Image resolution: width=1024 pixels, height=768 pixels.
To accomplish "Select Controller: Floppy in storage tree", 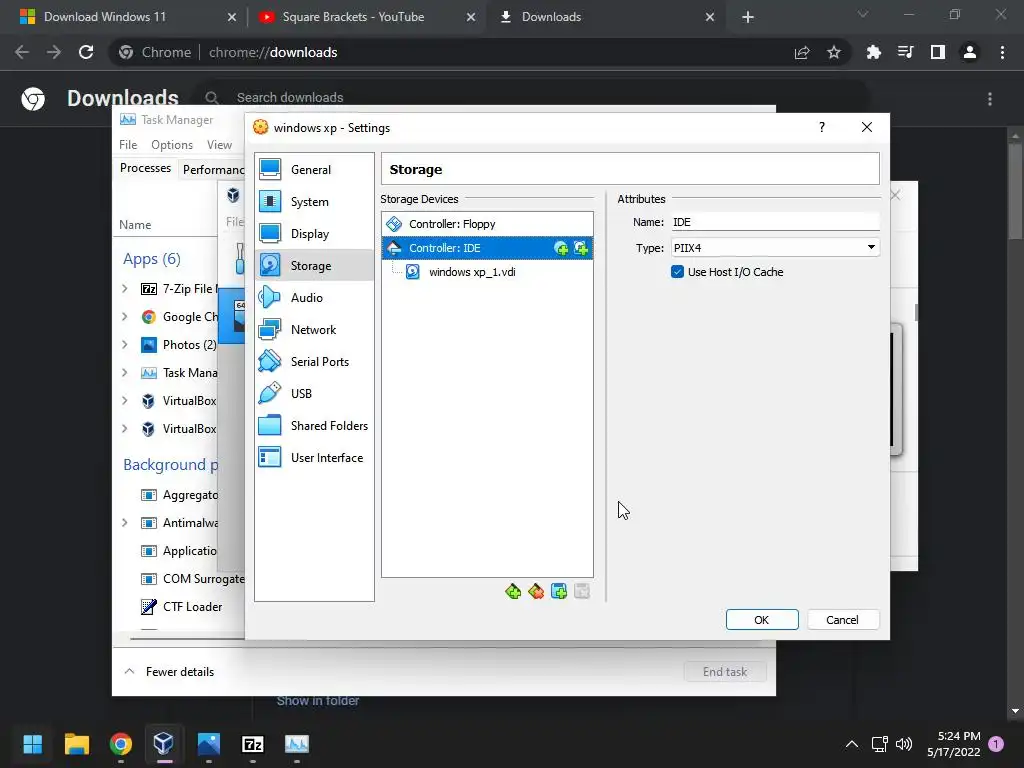I will click(x=487, y=224).
